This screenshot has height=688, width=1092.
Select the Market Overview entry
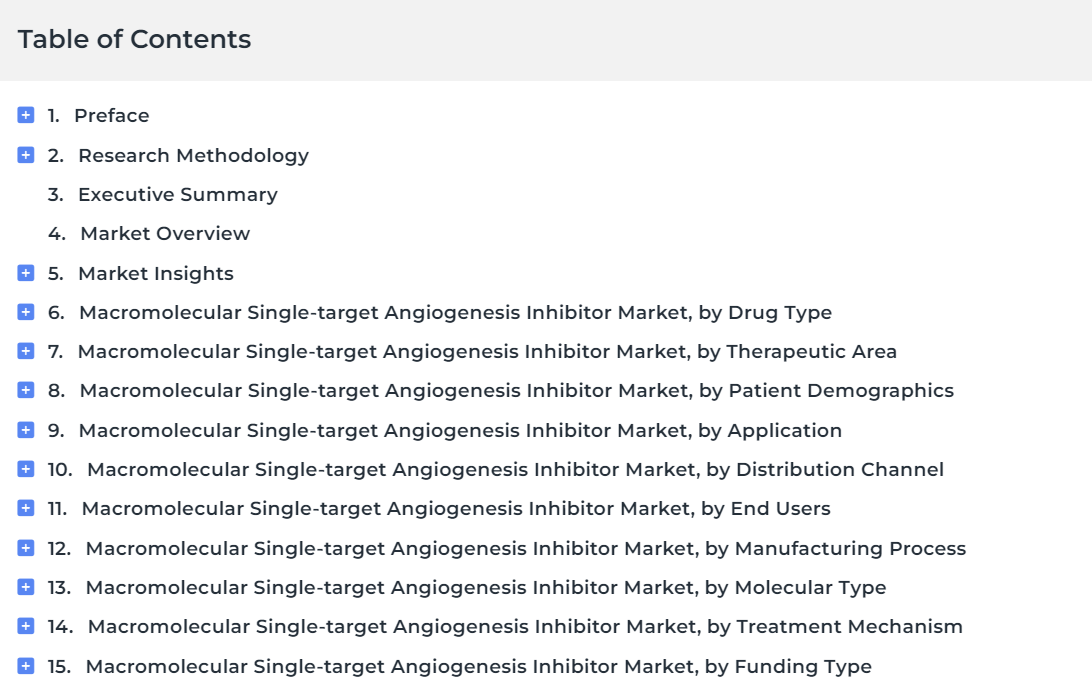[x=165, y=233]
